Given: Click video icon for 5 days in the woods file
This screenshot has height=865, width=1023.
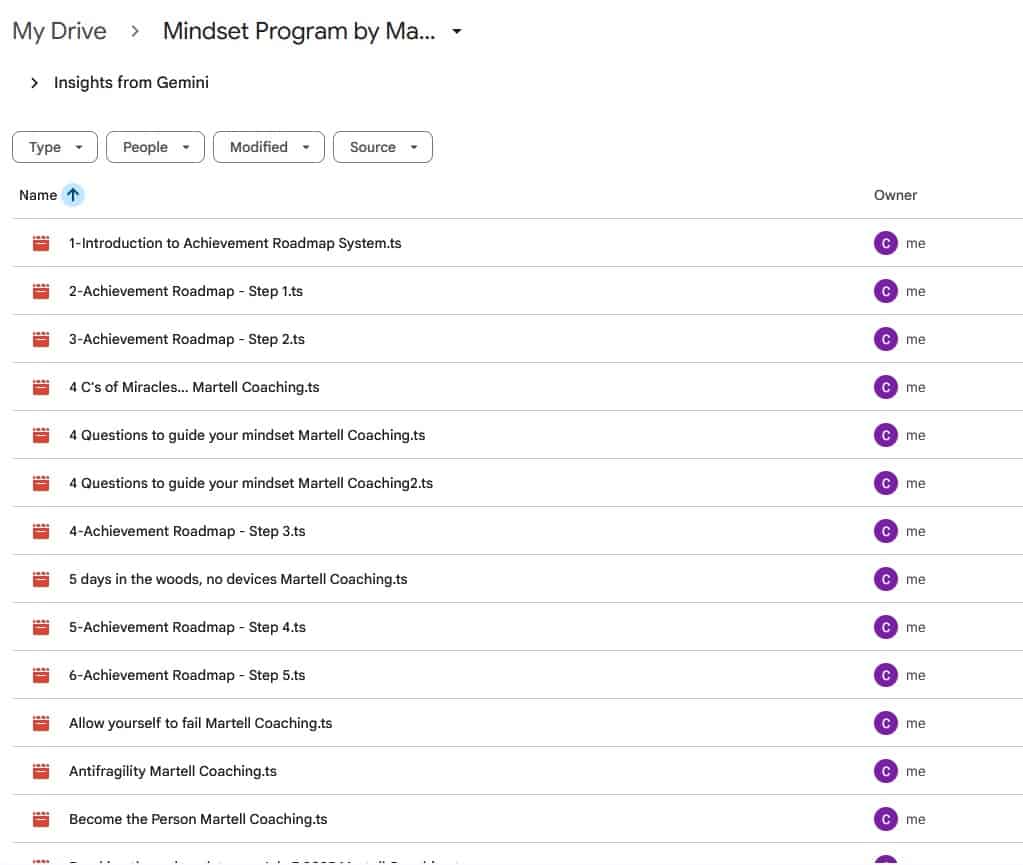Looking at the screenshot, I should (41, 579).
